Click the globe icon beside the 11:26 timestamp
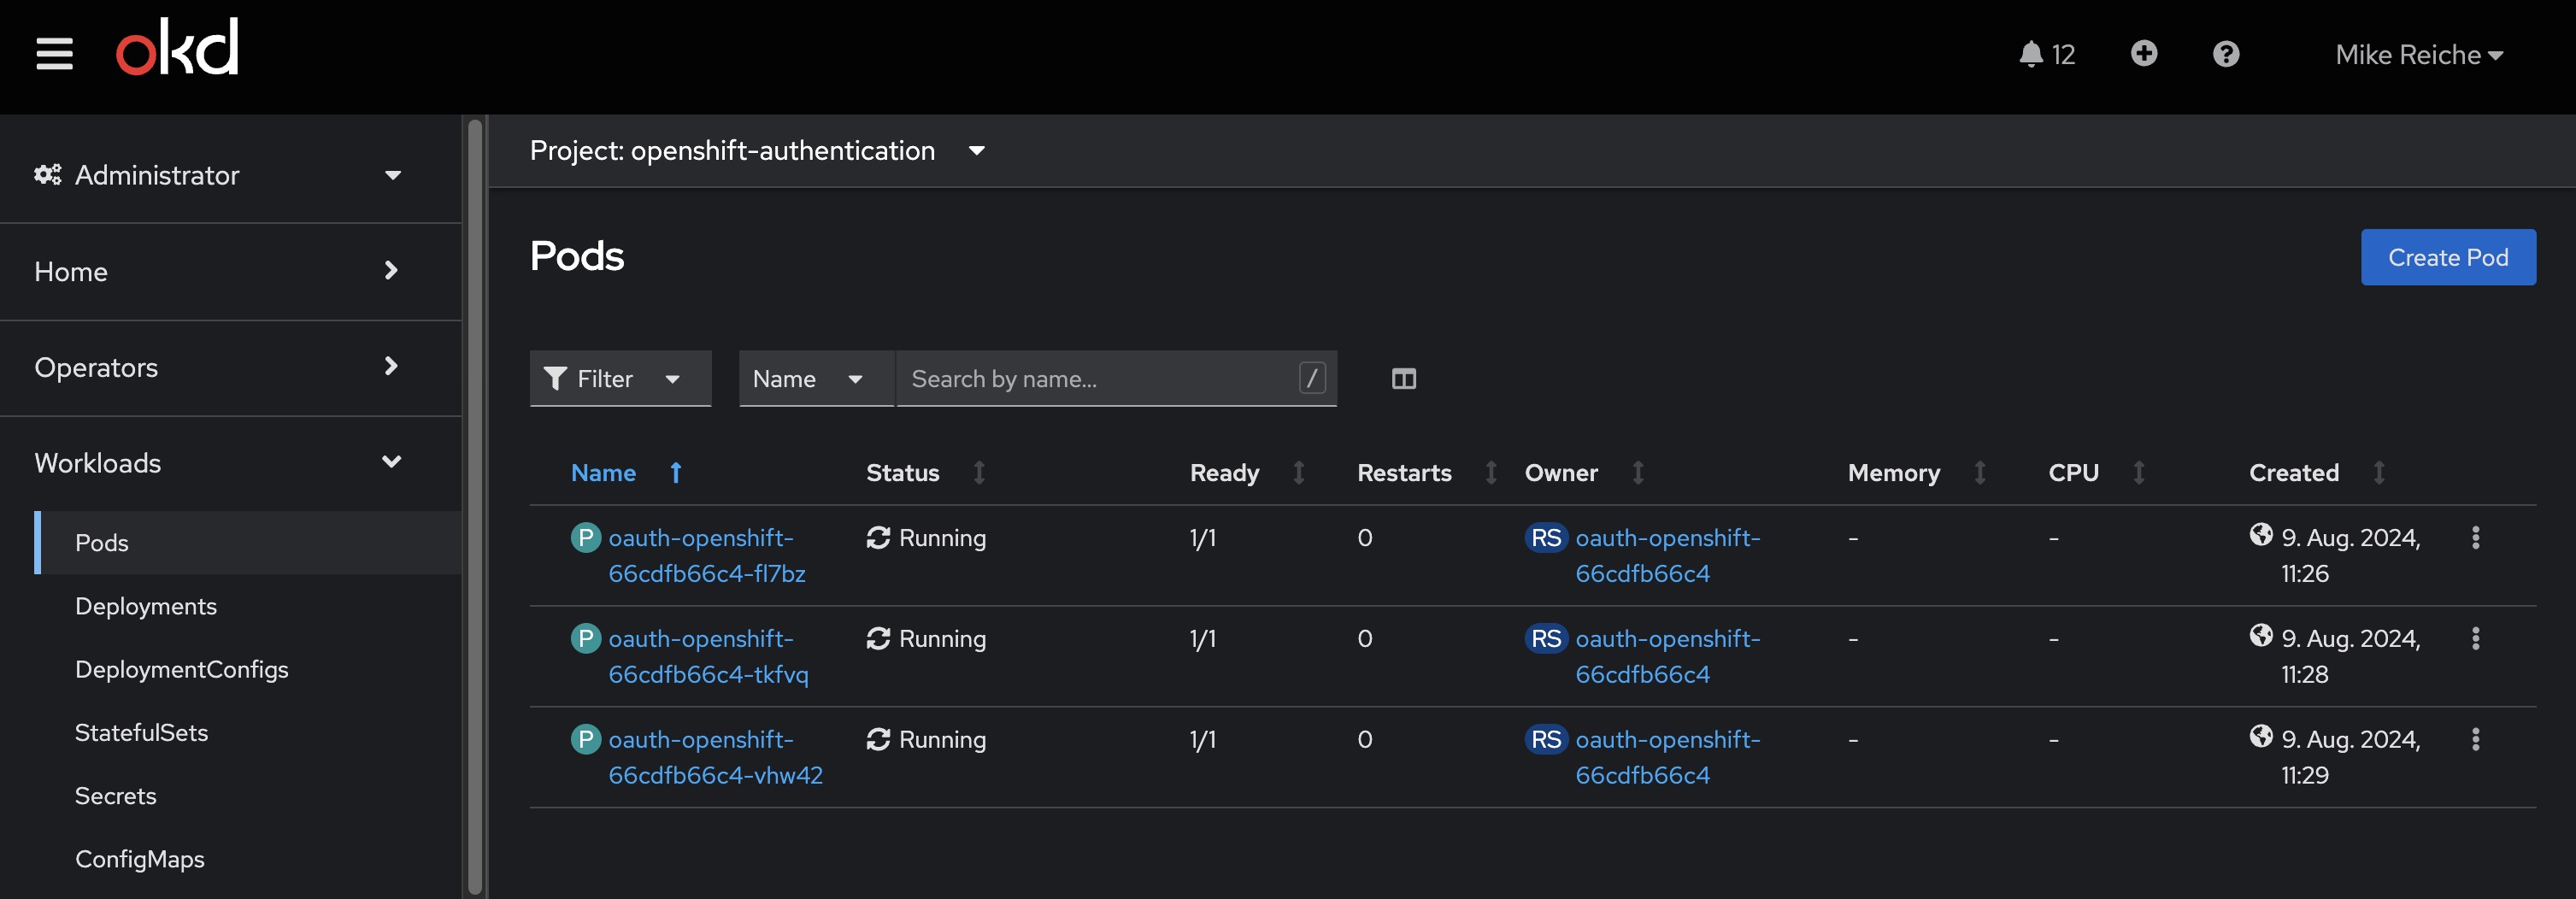 pyautogui.click(x=2261, y=535)
